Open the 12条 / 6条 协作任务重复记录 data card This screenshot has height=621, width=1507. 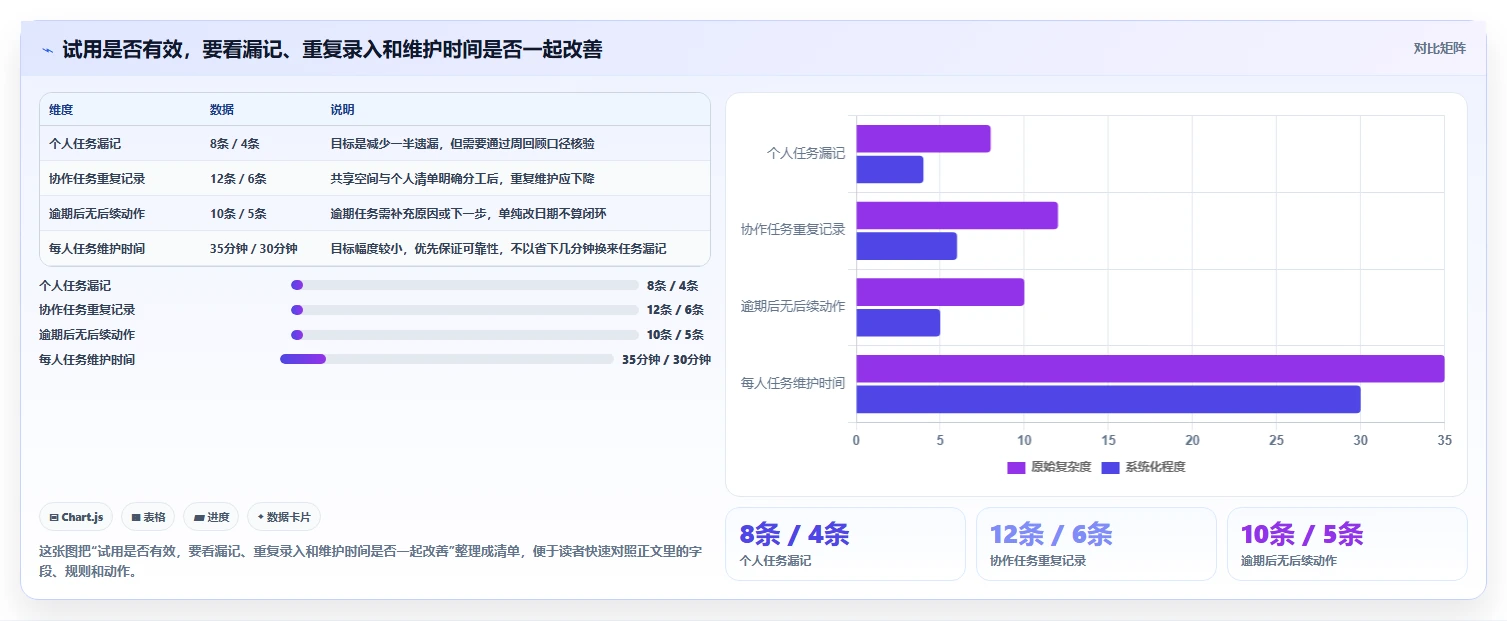[x=1096, y=544]
